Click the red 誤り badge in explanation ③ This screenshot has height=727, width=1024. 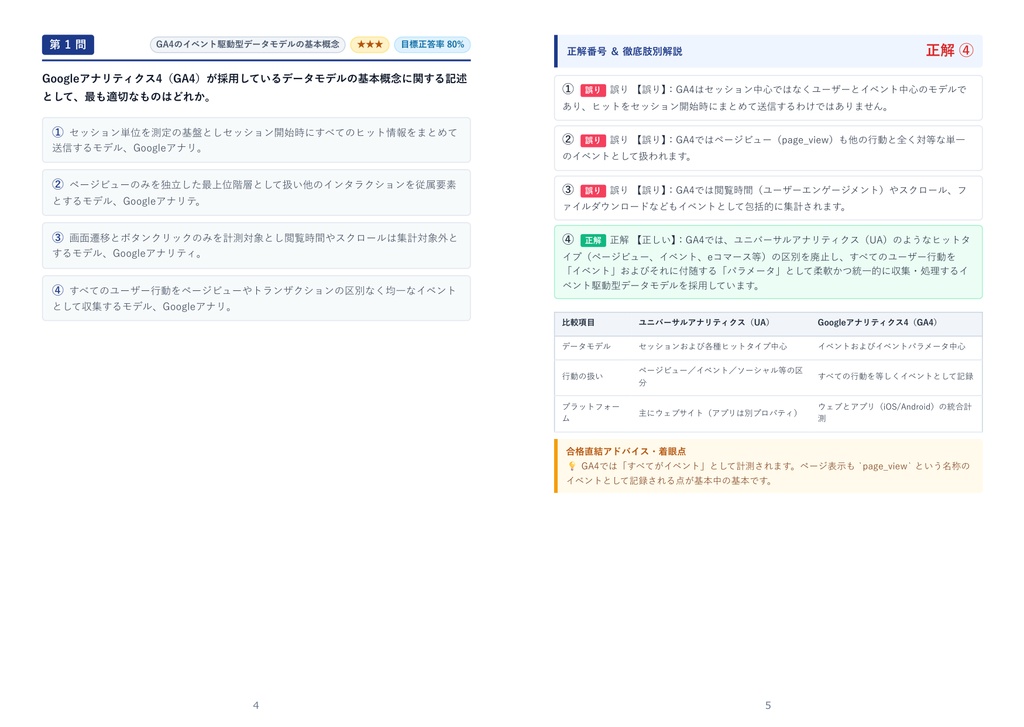[592, 190]
